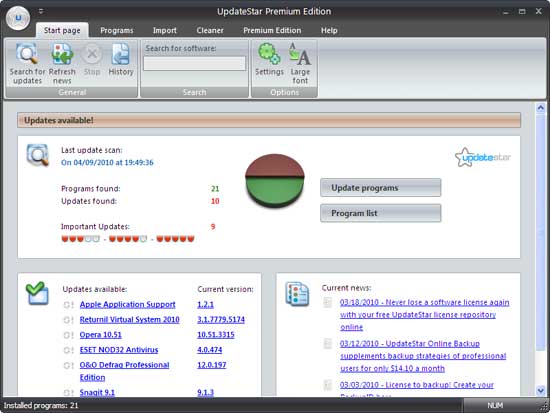Screen dimensions: 550x413
Task: Click the Installed programs: 21 status text
Action: pyautogui.click(x=41, y=405)
